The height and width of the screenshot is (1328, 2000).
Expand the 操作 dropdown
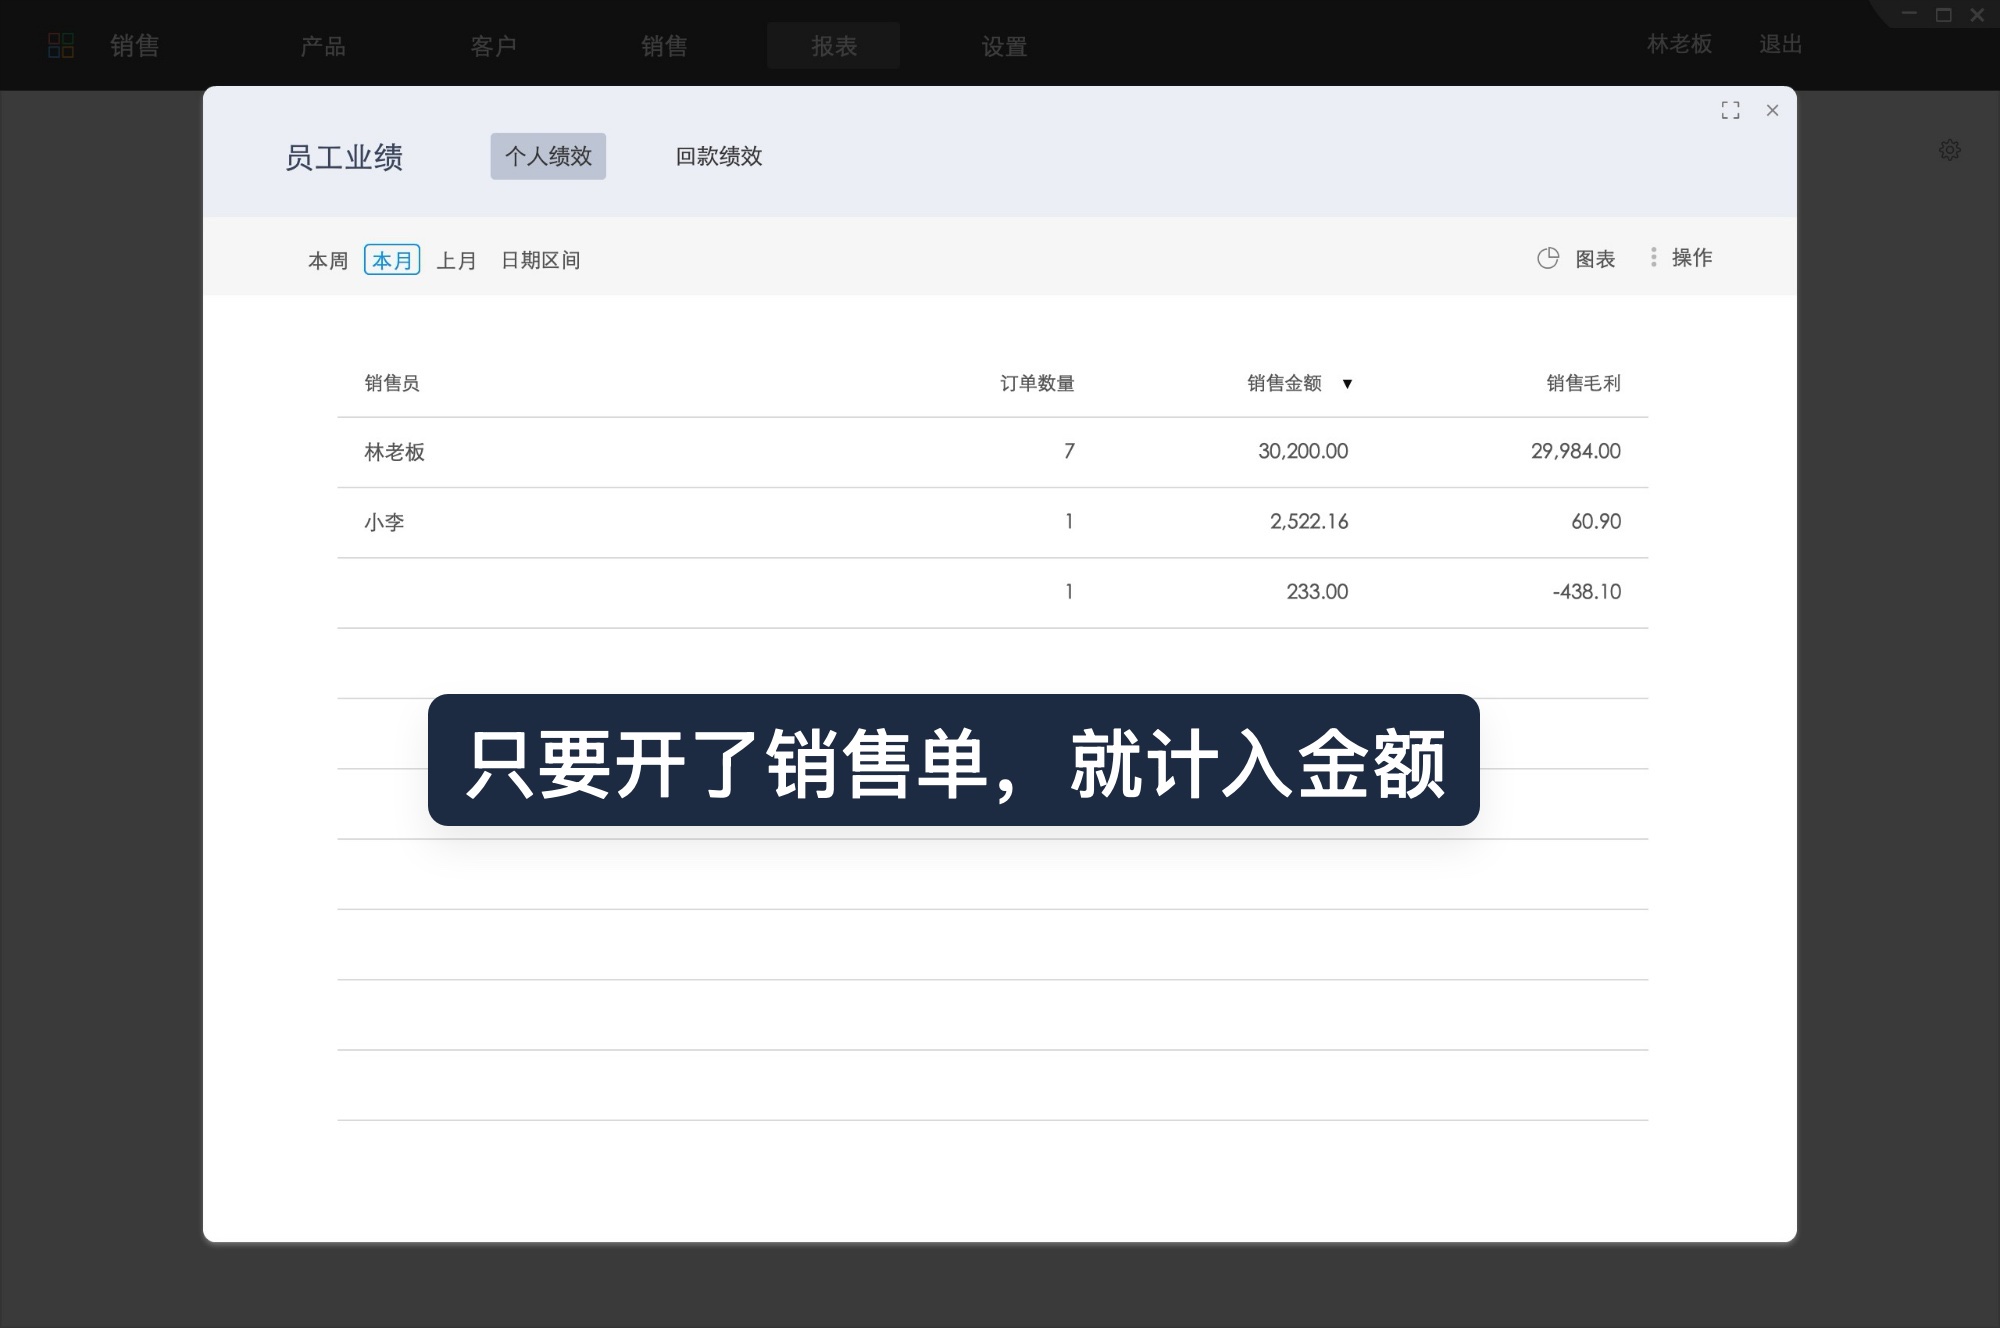[x=1690, y=257]
